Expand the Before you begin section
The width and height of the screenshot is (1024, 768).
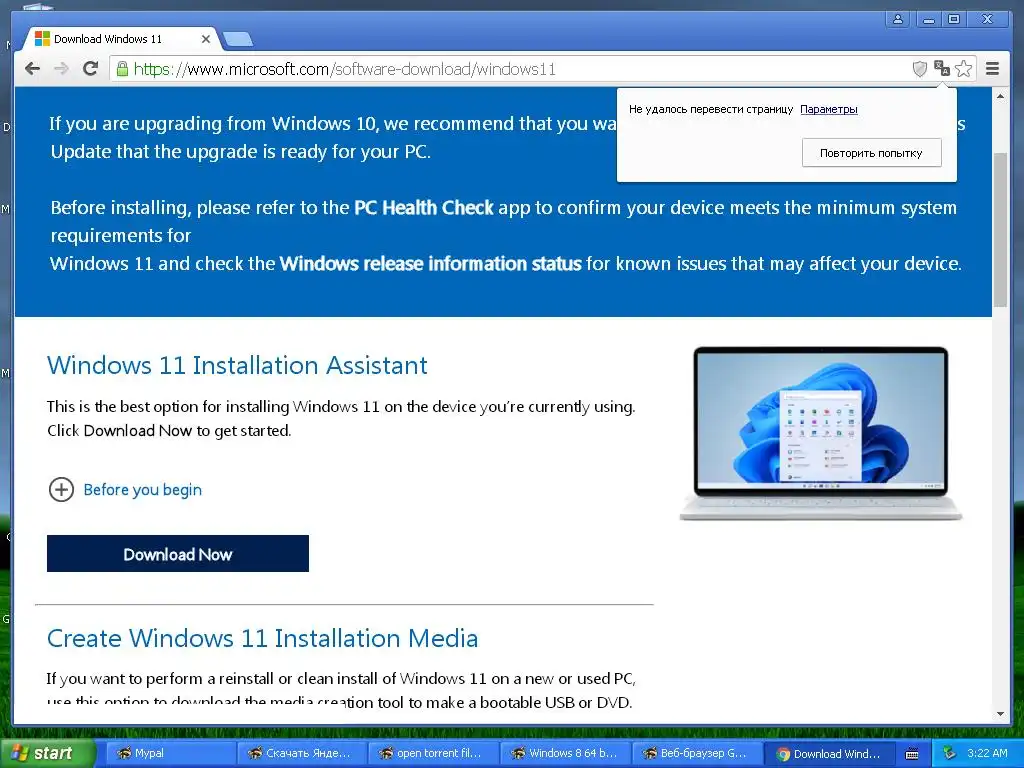(x=125, y=489)
